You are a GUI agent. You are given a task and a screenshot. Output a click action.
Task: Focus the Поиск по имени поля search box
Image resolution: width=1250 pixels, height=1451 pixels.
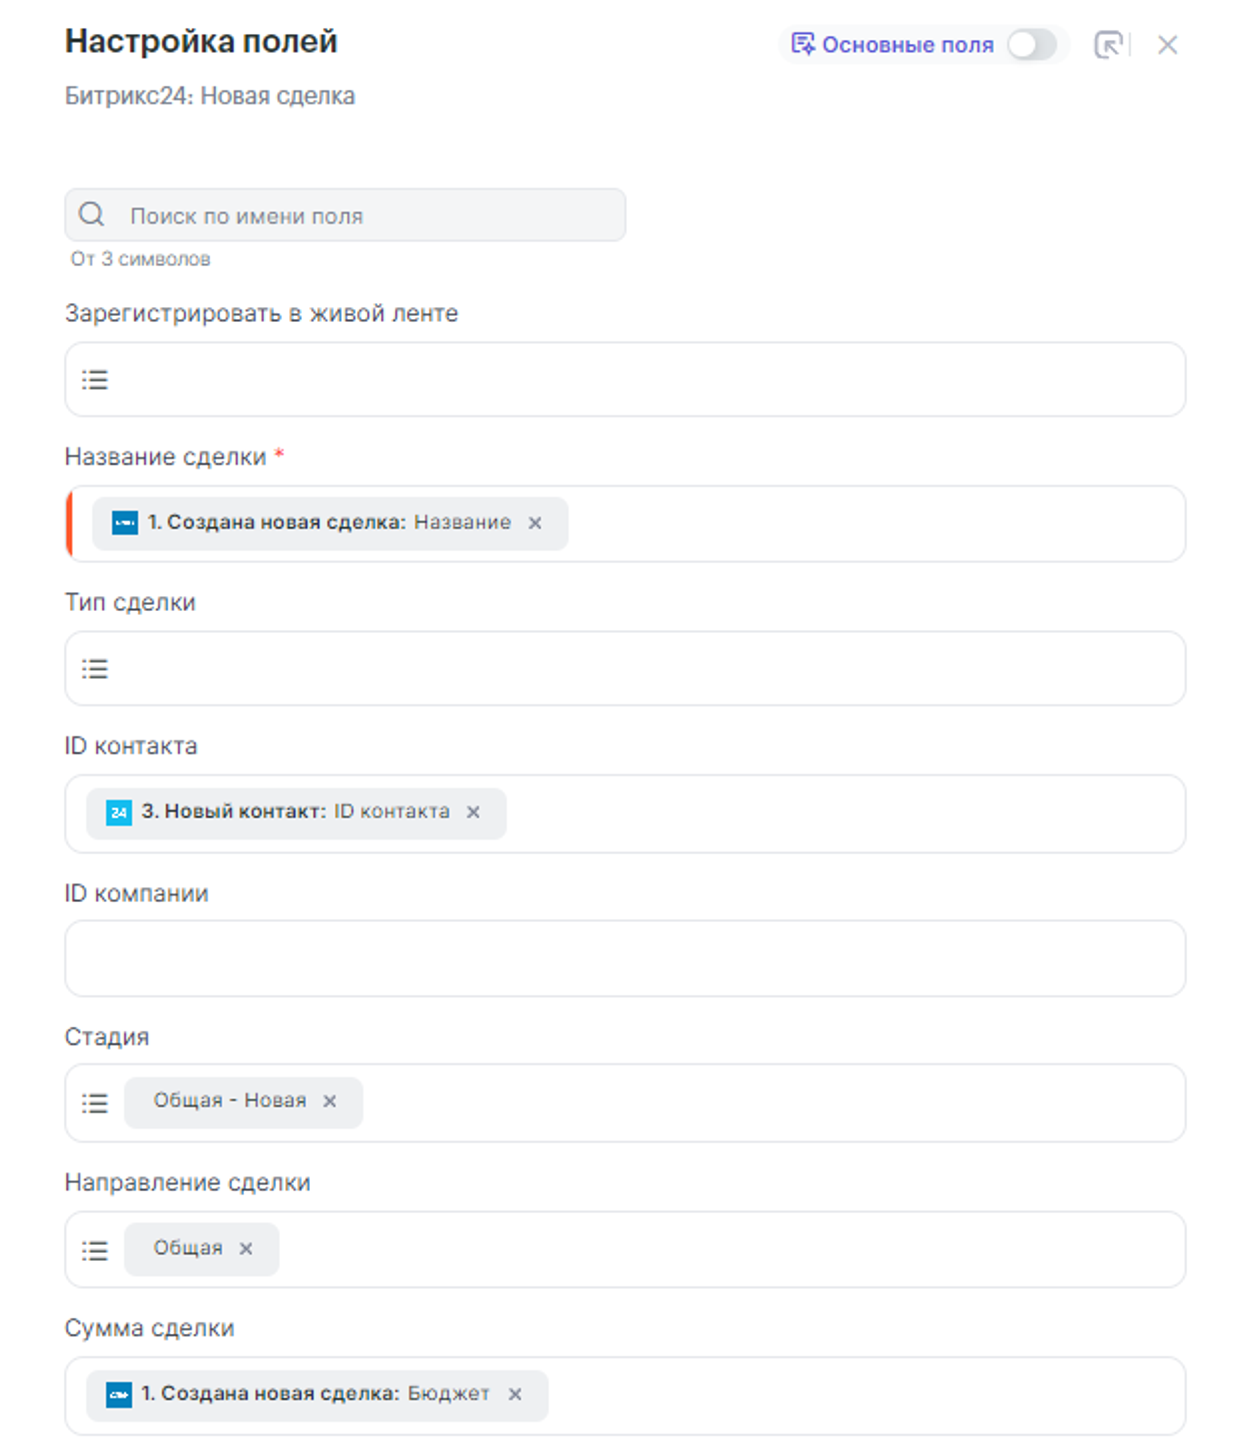click(370, 216)
